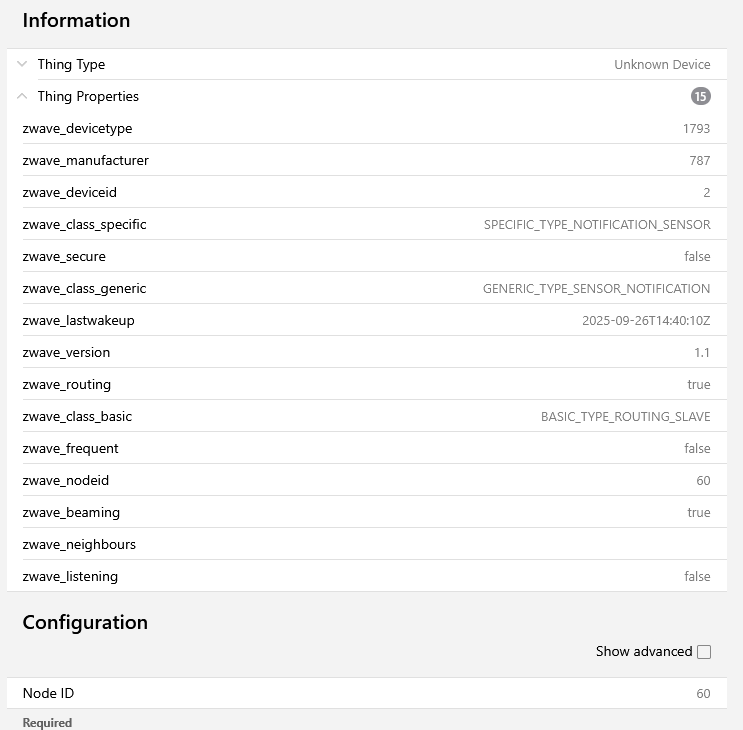The height and width of the screenshot is (730, 743).
Task: Click the zwave_secure property label
Action: [x=64, y=256]
